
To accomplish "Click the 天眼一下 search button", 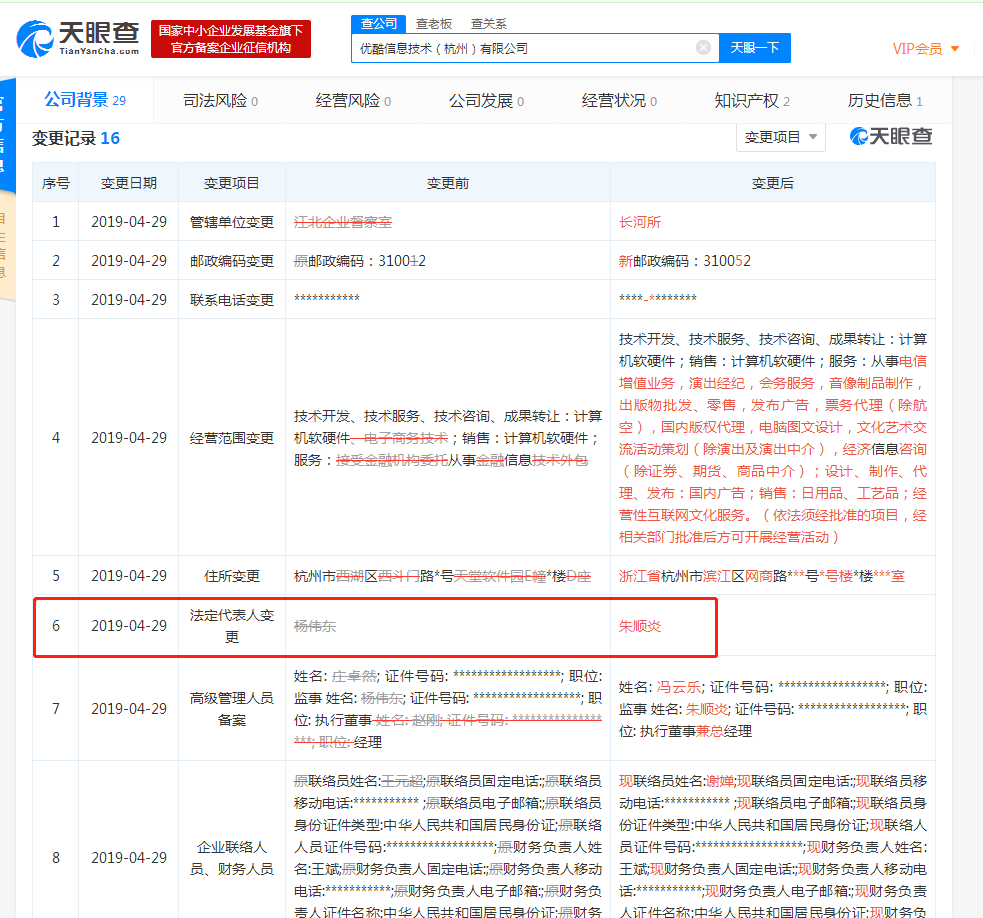I will 755,48.
